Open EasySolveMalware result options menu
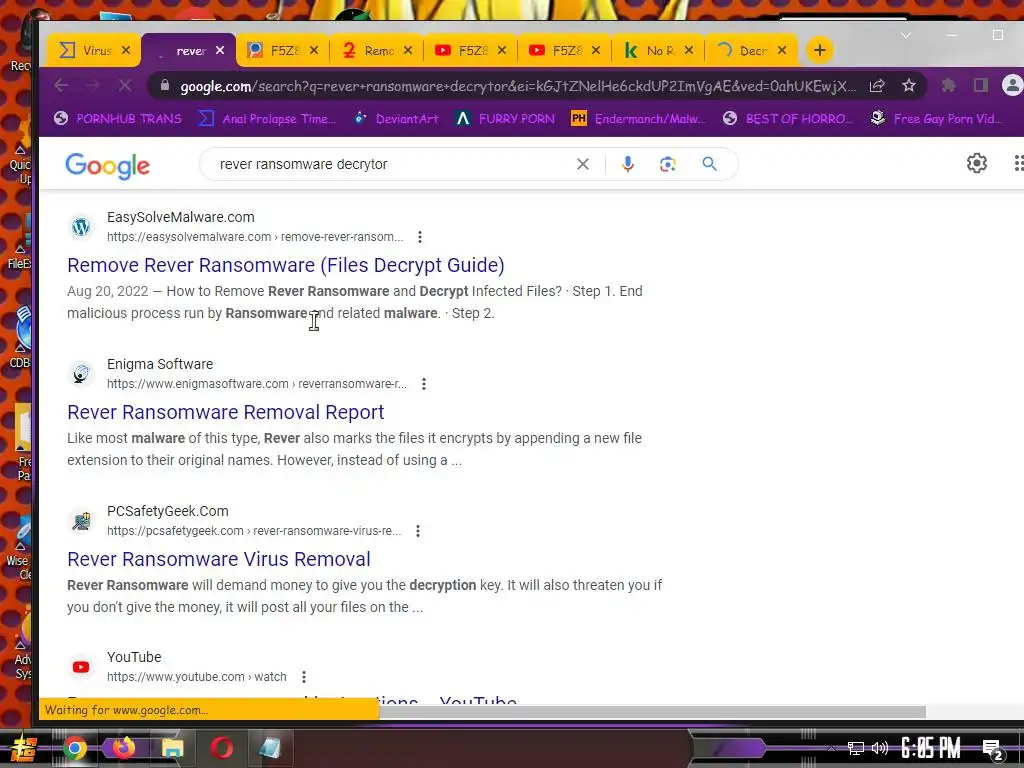 (420, 237)
